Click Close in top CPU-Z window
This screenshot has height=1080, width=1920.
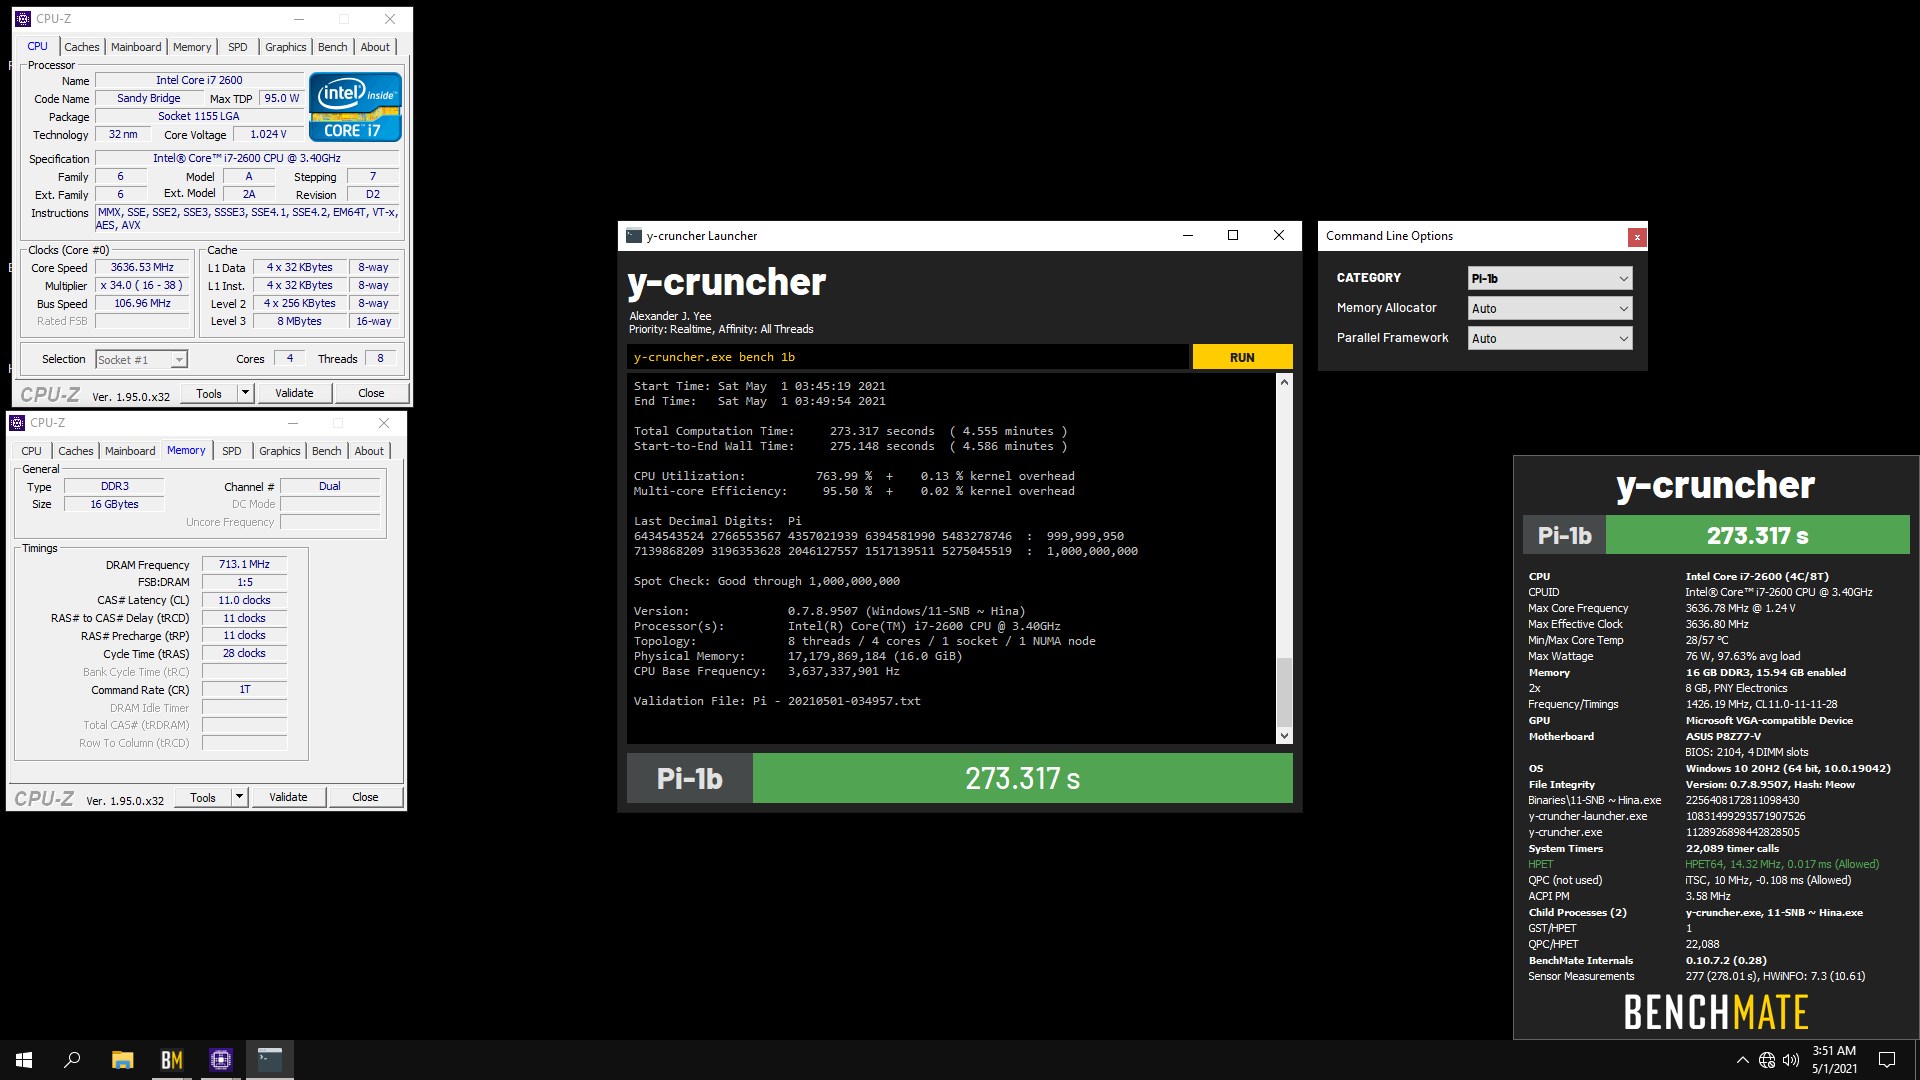point(371,394)
